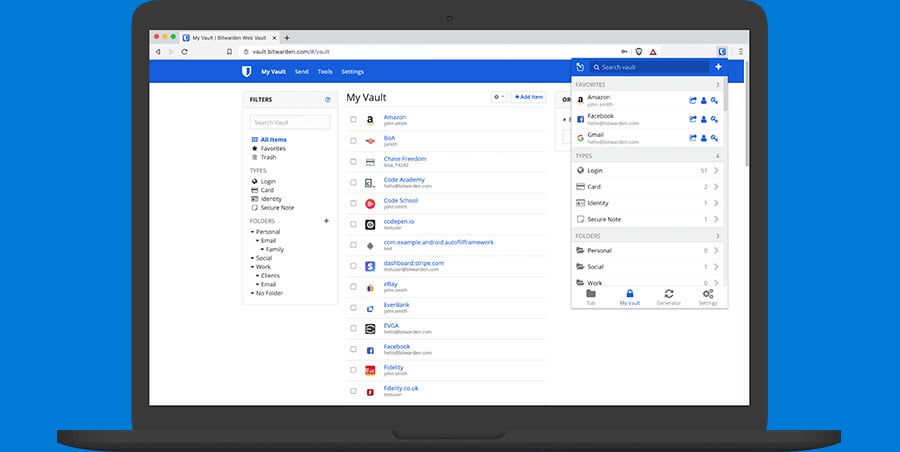Image resolution: width=900 pixels, height=452 pixels.
Task: Expand Identity type in extension popup
Action: click(716, 203)
